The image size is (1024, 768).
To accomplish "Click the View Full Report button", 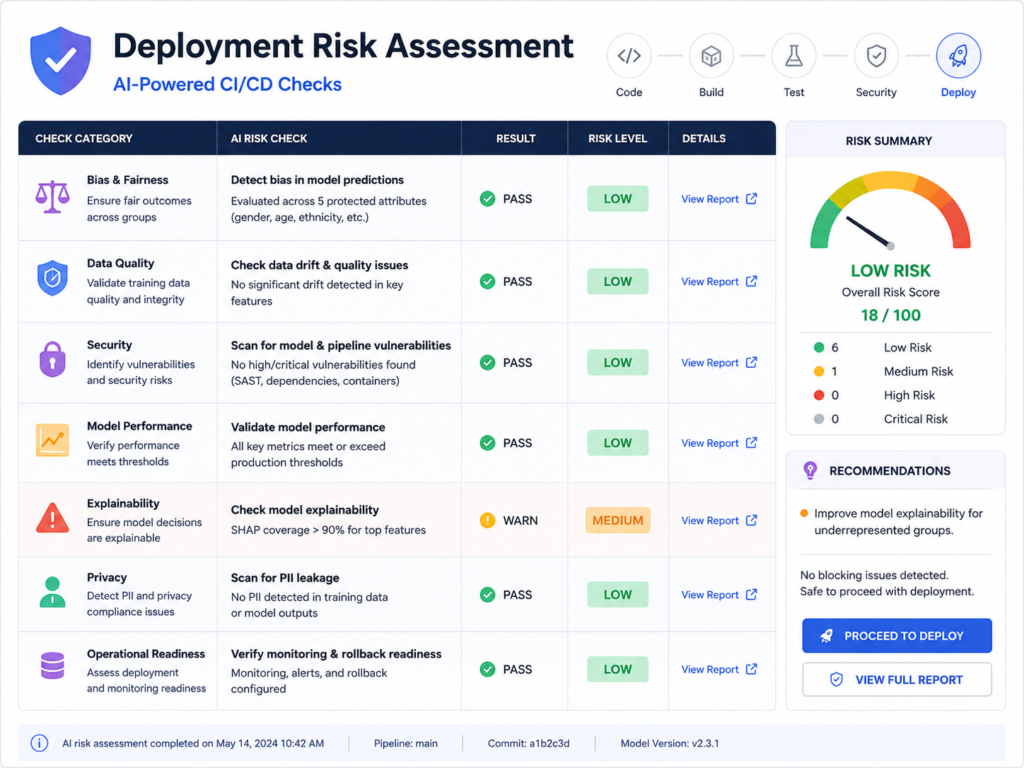I will (x=897, y=680).
